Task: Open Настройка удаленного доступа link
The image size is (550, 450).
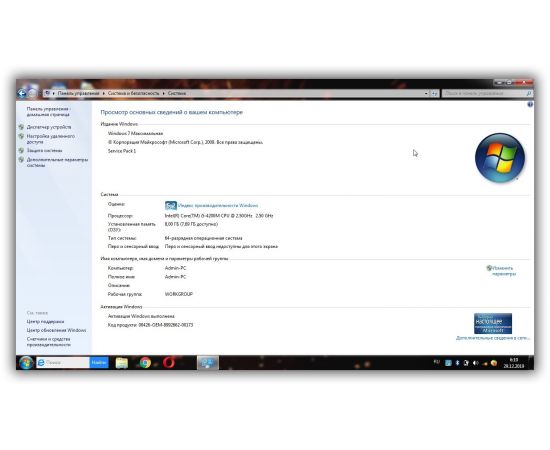Action: (x=51, y=139)
